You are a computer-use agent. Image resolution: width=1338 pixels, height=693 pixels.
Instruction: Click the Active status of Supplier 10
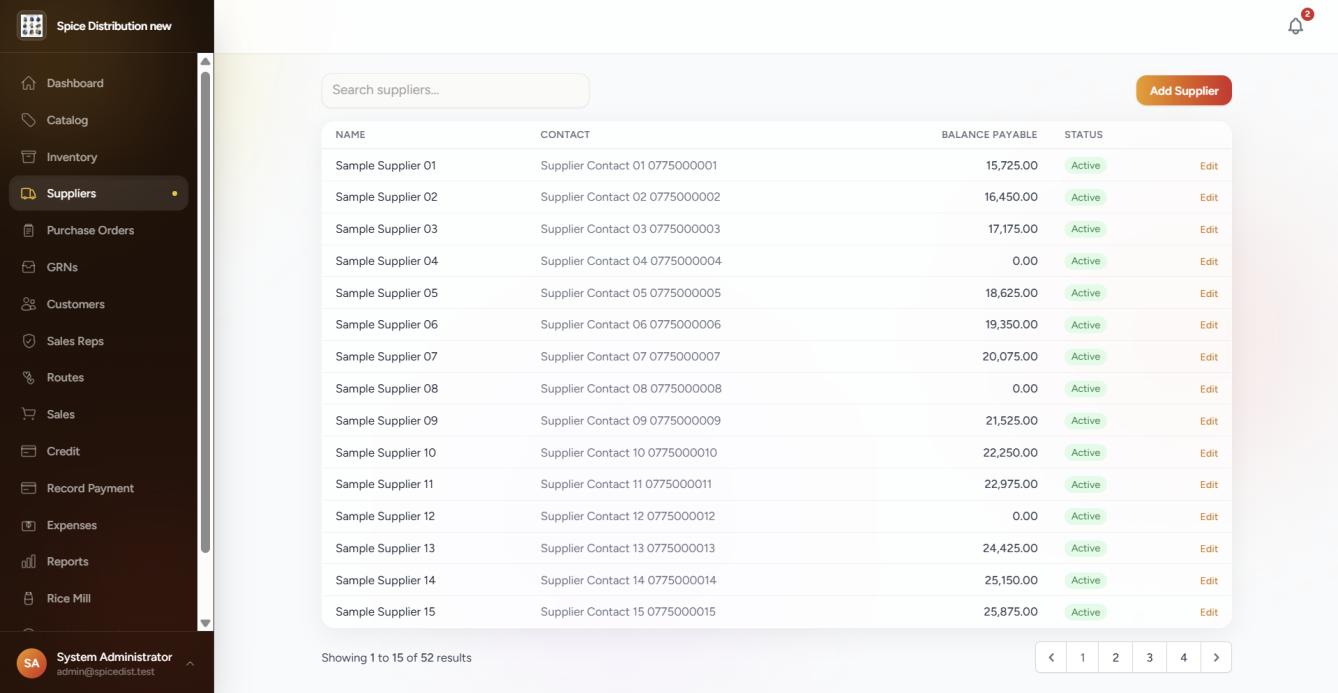coord(1086,453)
